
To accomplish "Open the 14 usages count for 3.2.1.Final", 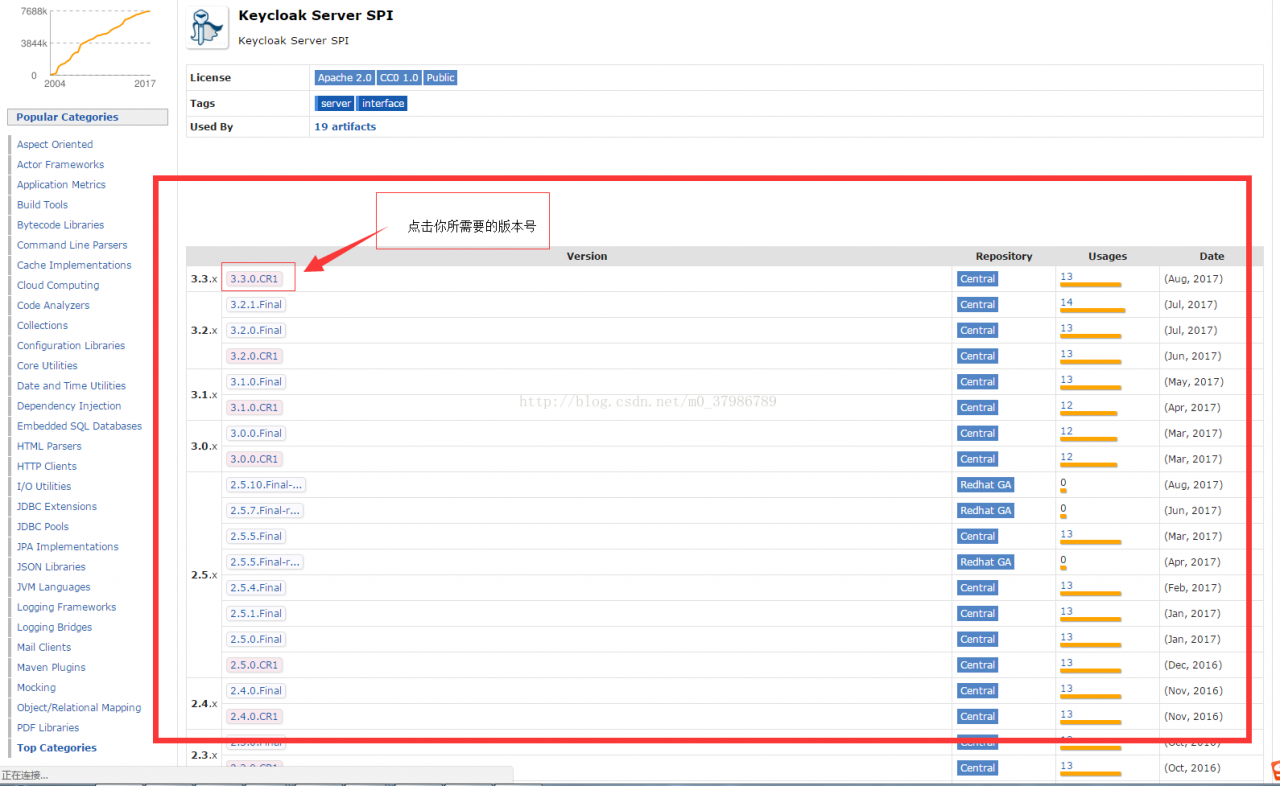I will pyautogui.click(x=1066, y=302).
